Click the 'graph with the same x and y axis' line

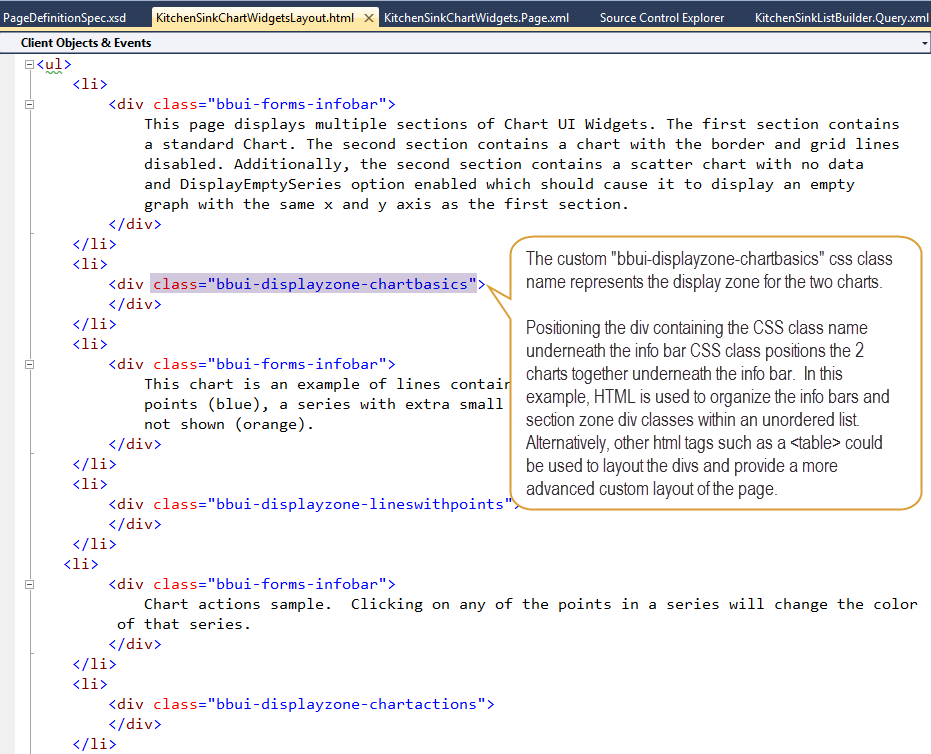(x=386, y=205)
